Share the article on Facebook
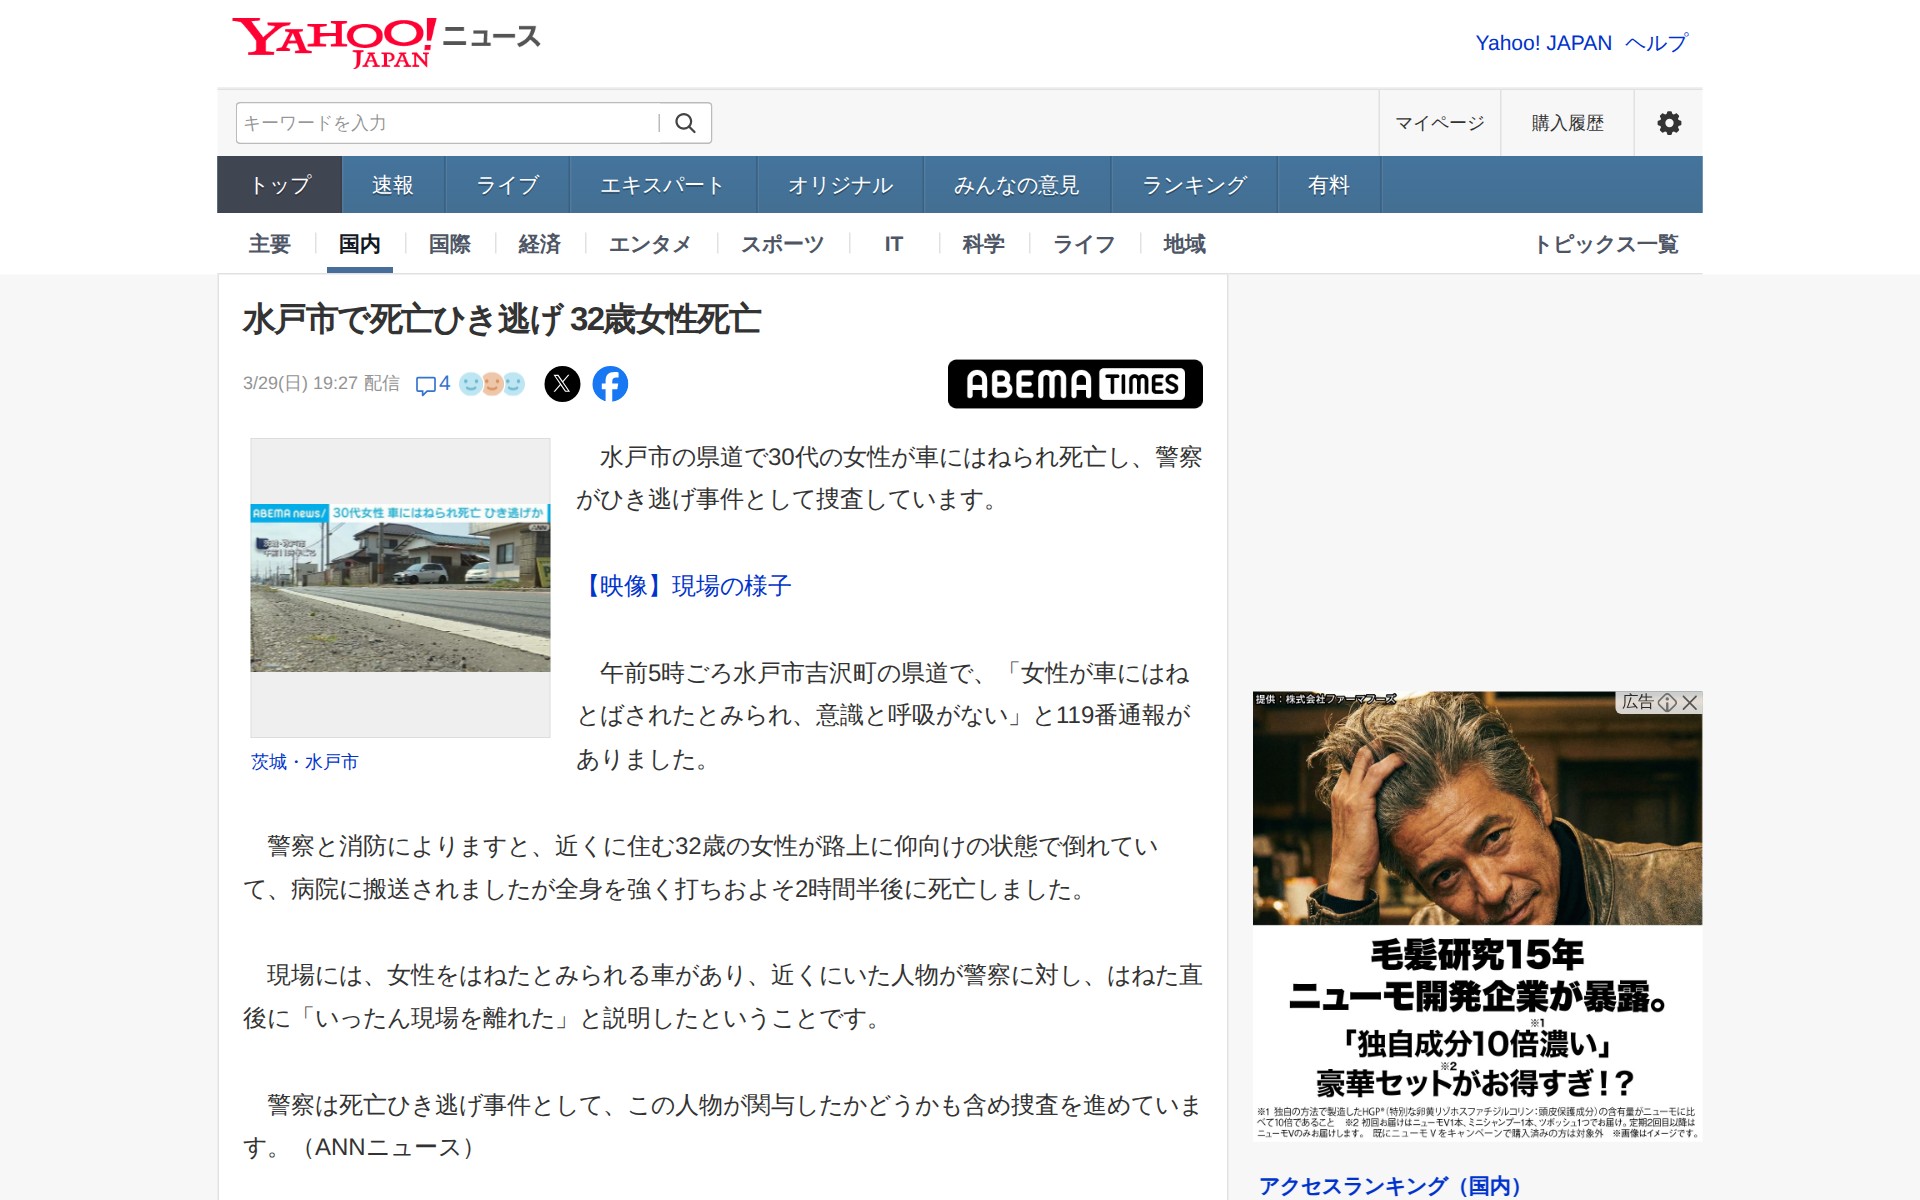Image resolution: width=1920 pixels, height=1200 pixels. coord(612,383)
